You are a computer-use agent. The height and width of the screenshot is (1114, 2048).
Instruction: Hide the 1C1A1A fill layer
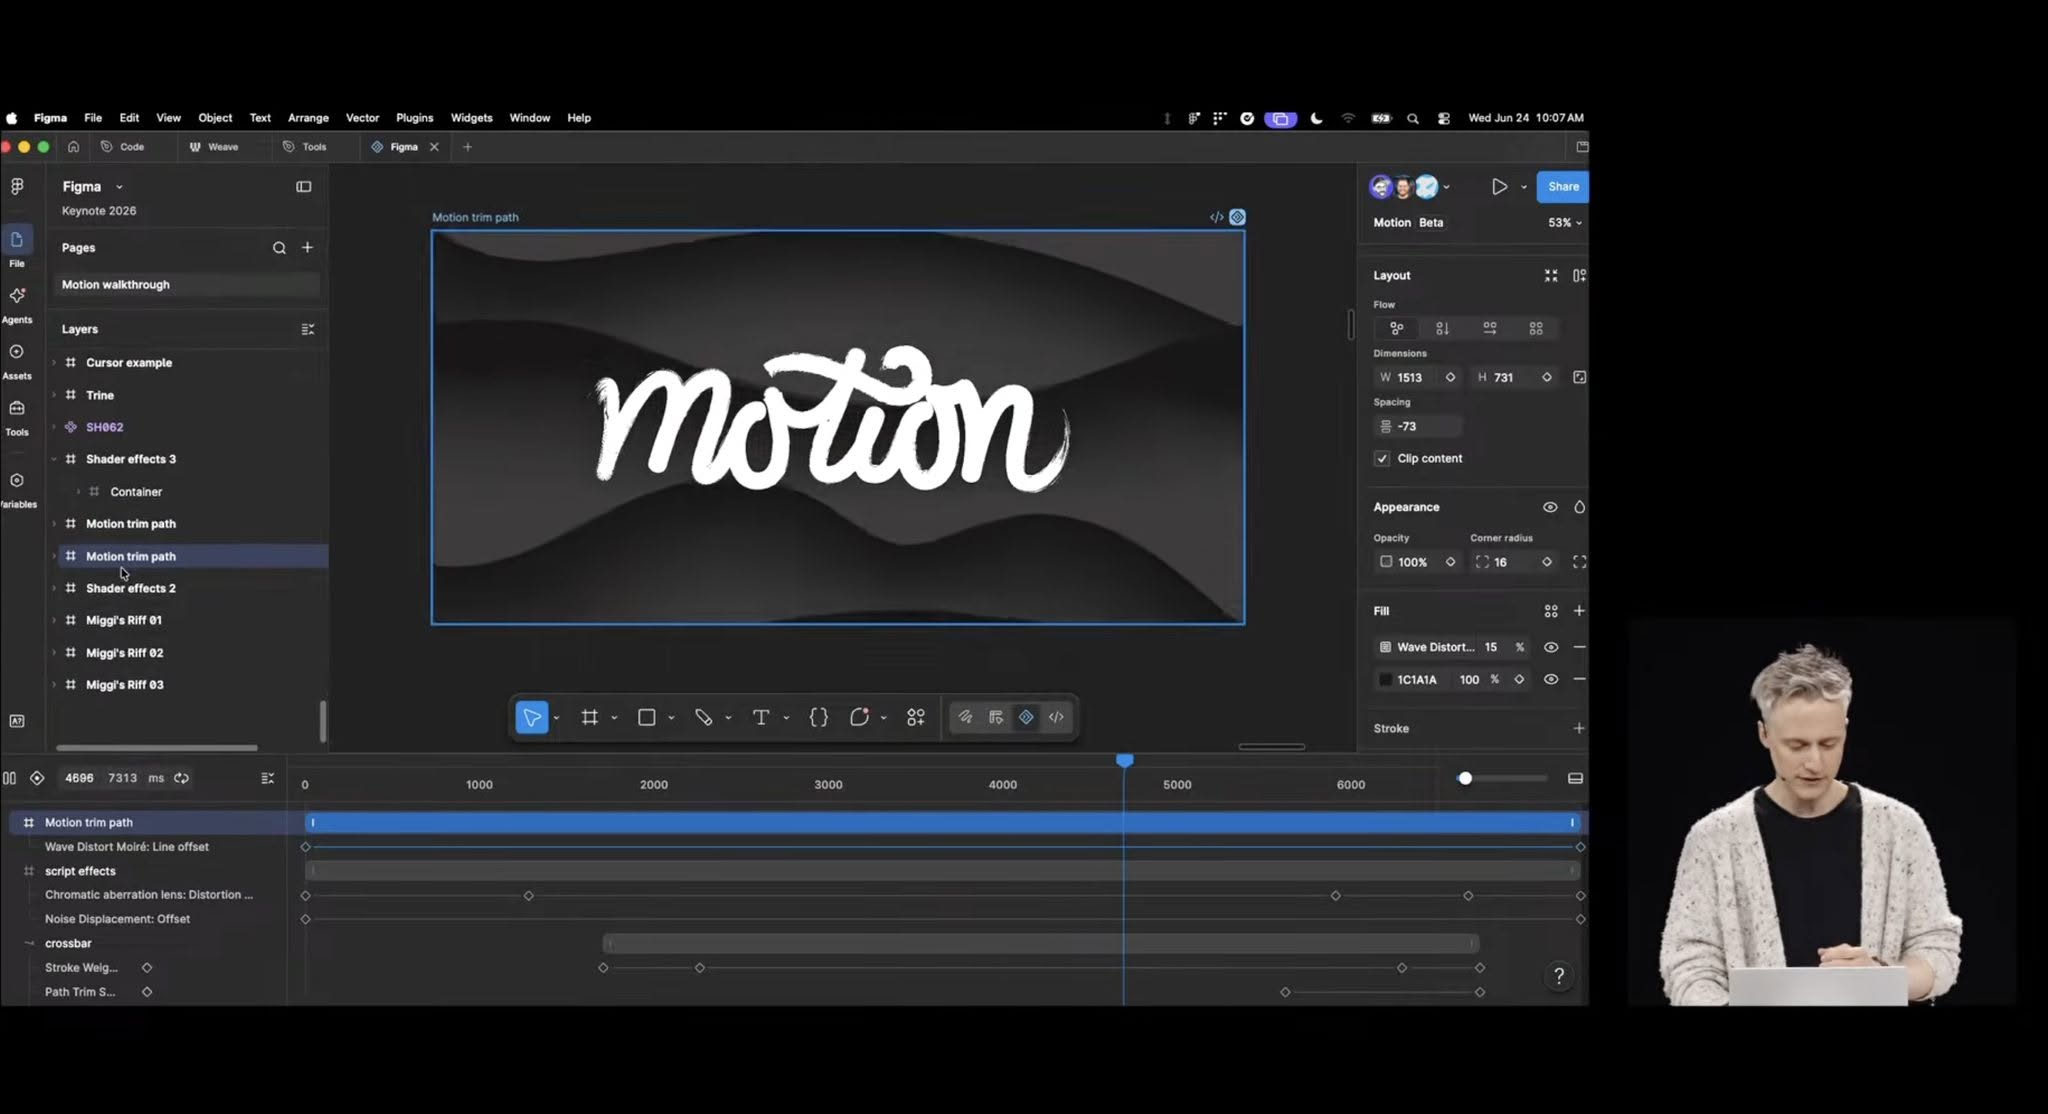tap(1551, 679)
